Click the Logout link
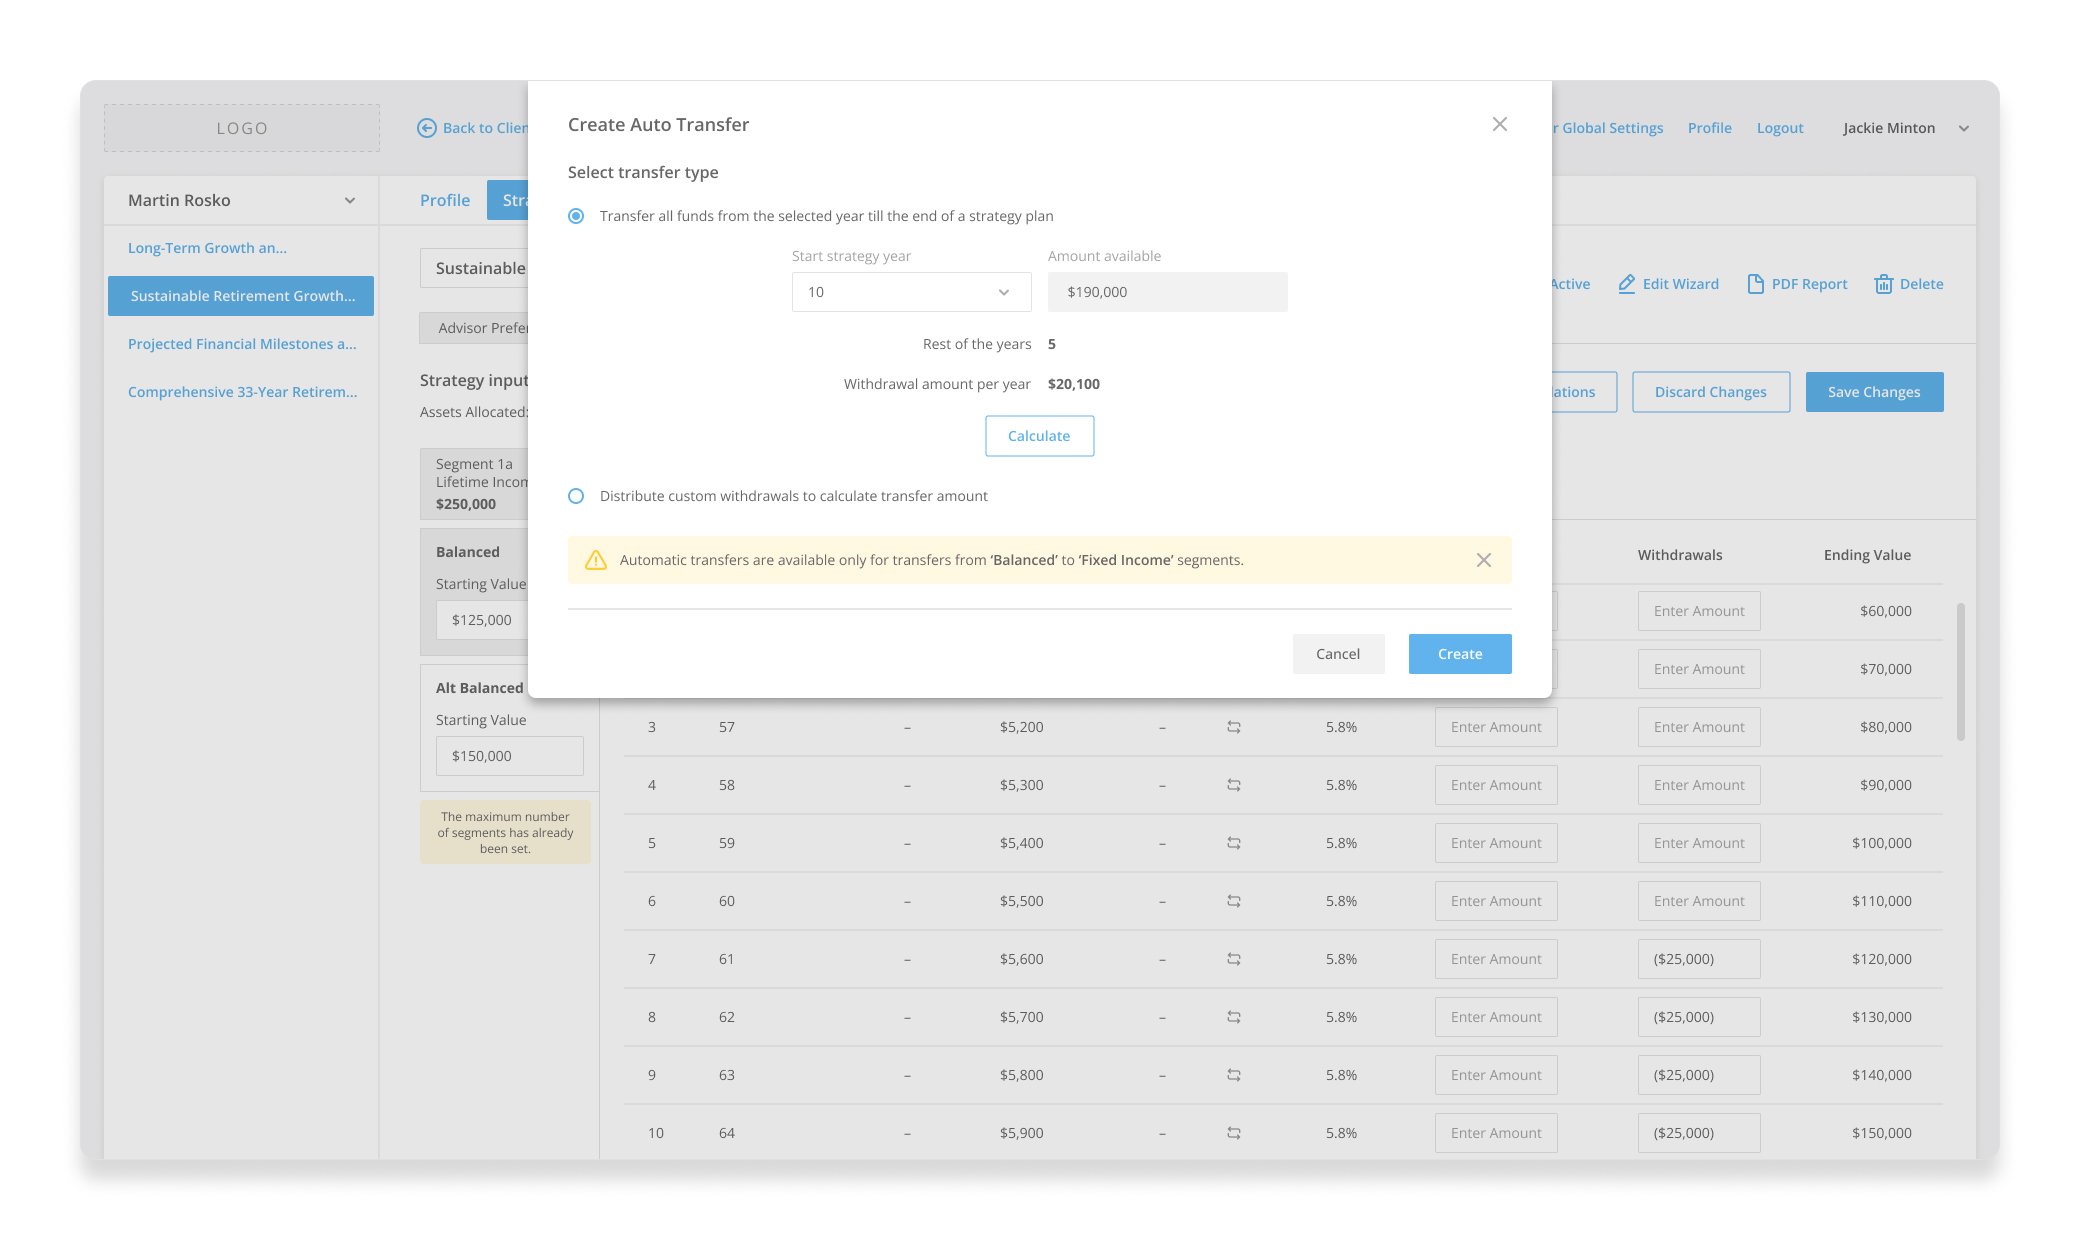2080x1240 pixels. coord(1780,128)
